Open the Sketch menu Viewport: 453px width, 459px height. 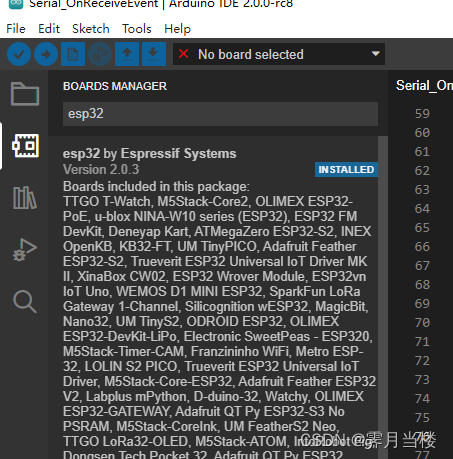click(x=91, y=29)
